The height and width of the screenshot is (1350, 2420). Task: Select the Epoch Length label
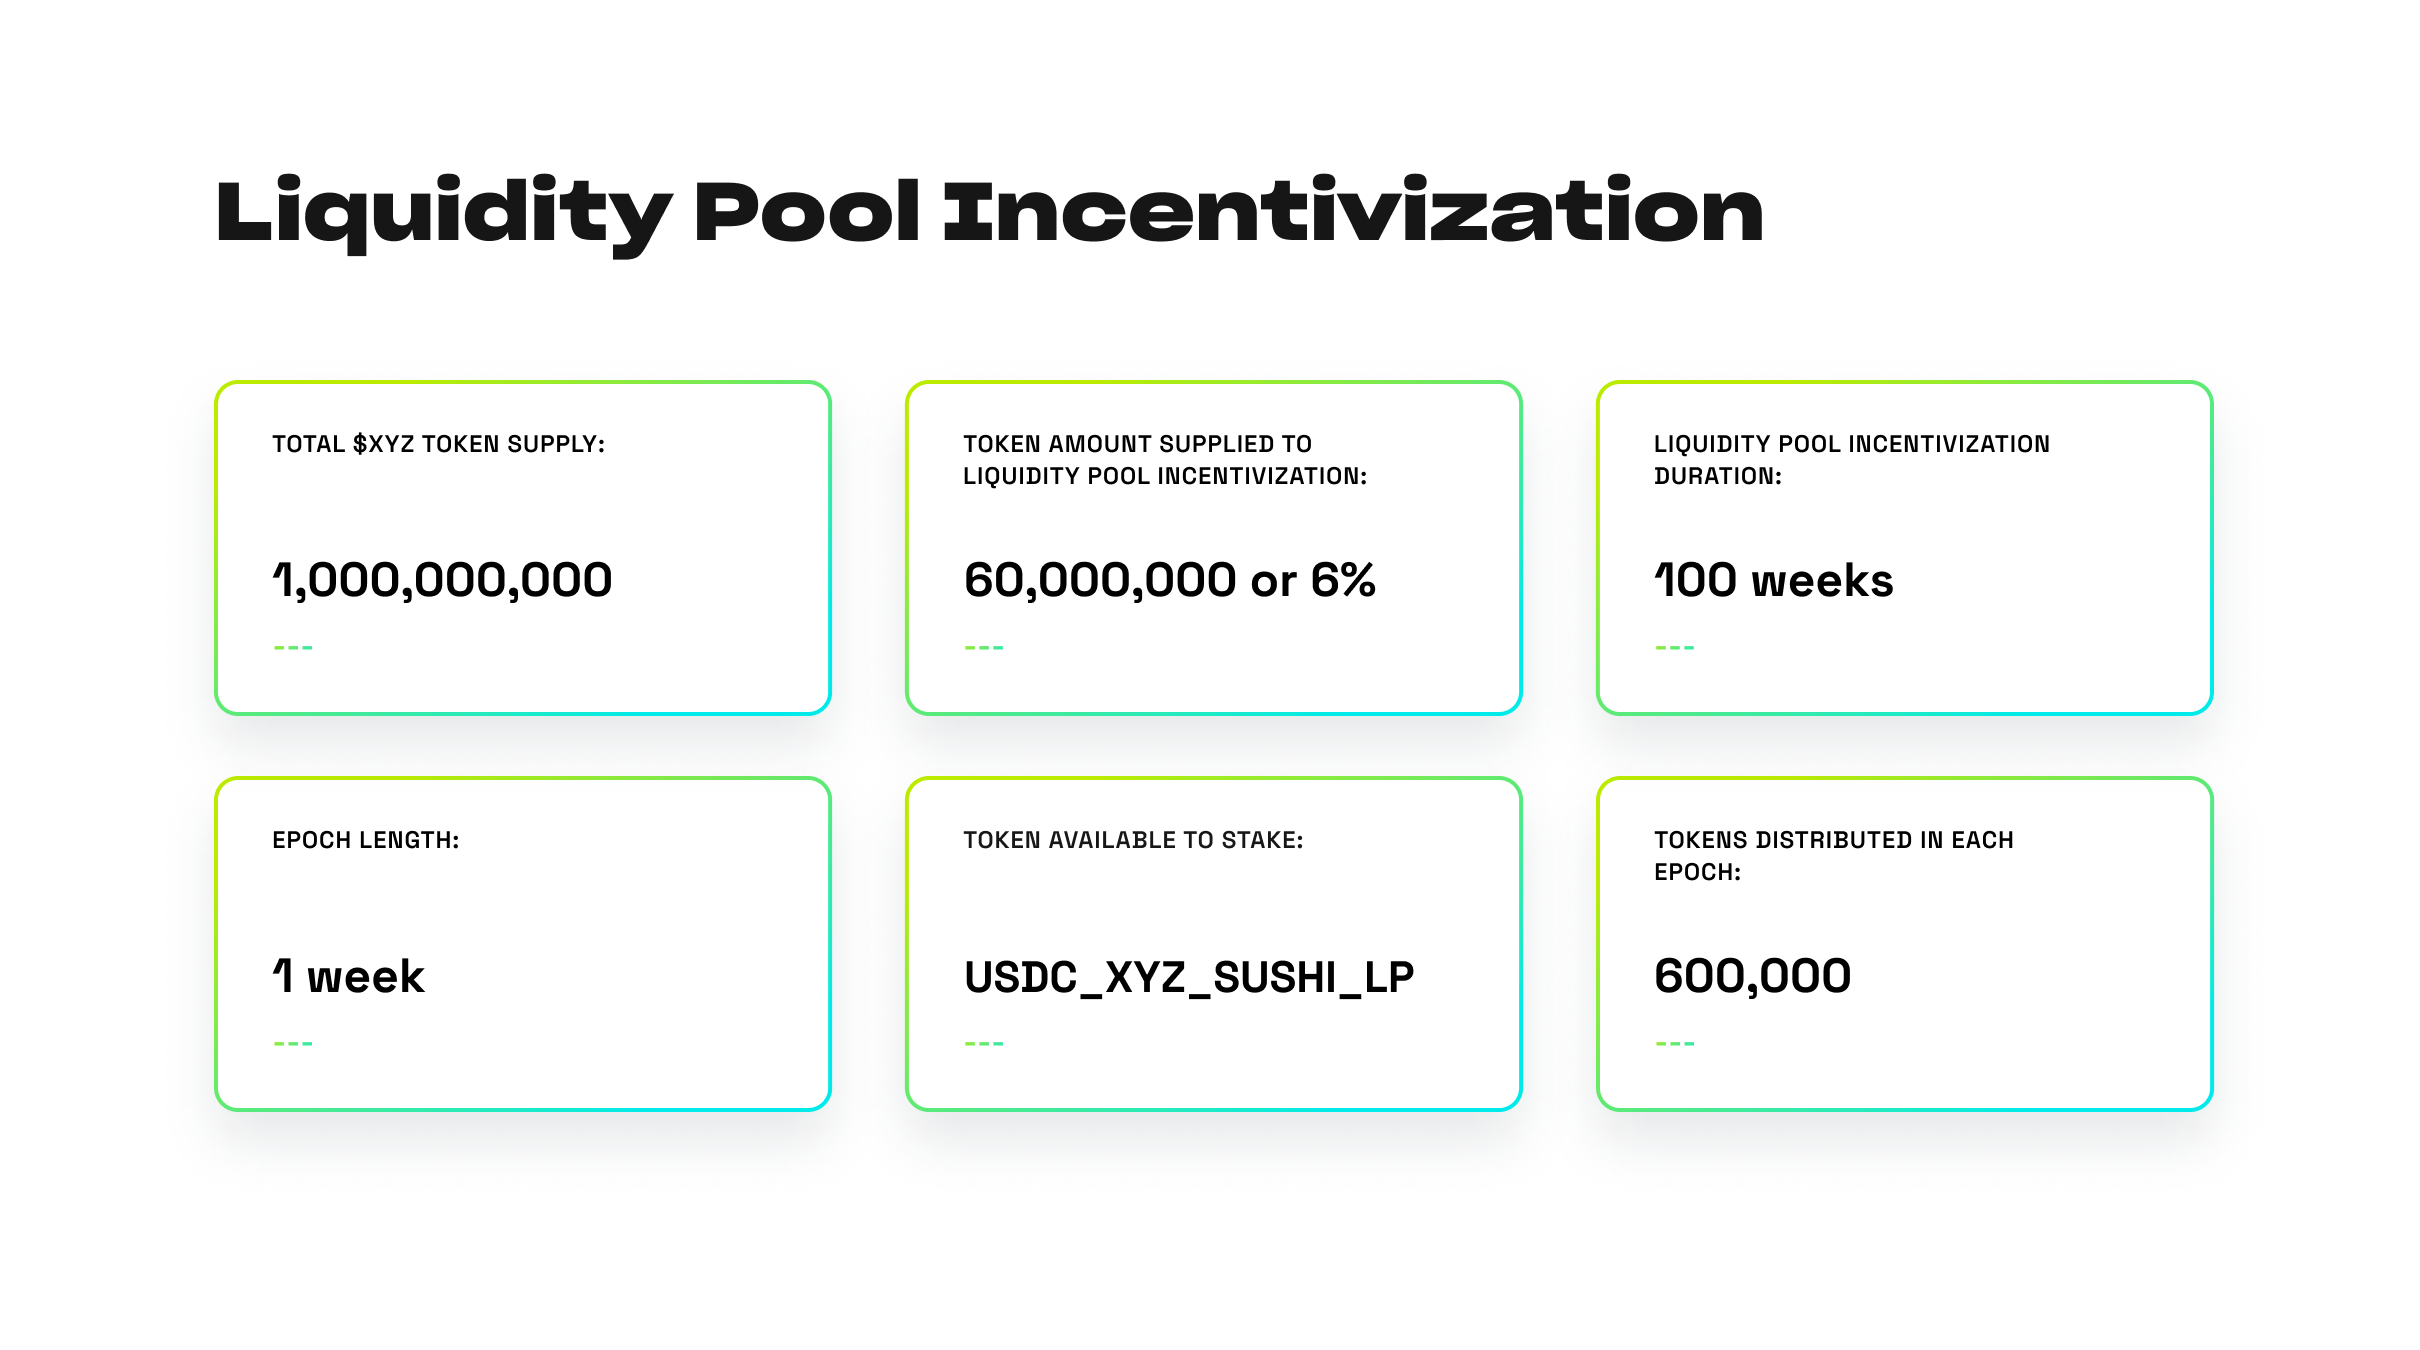(366, 840)
